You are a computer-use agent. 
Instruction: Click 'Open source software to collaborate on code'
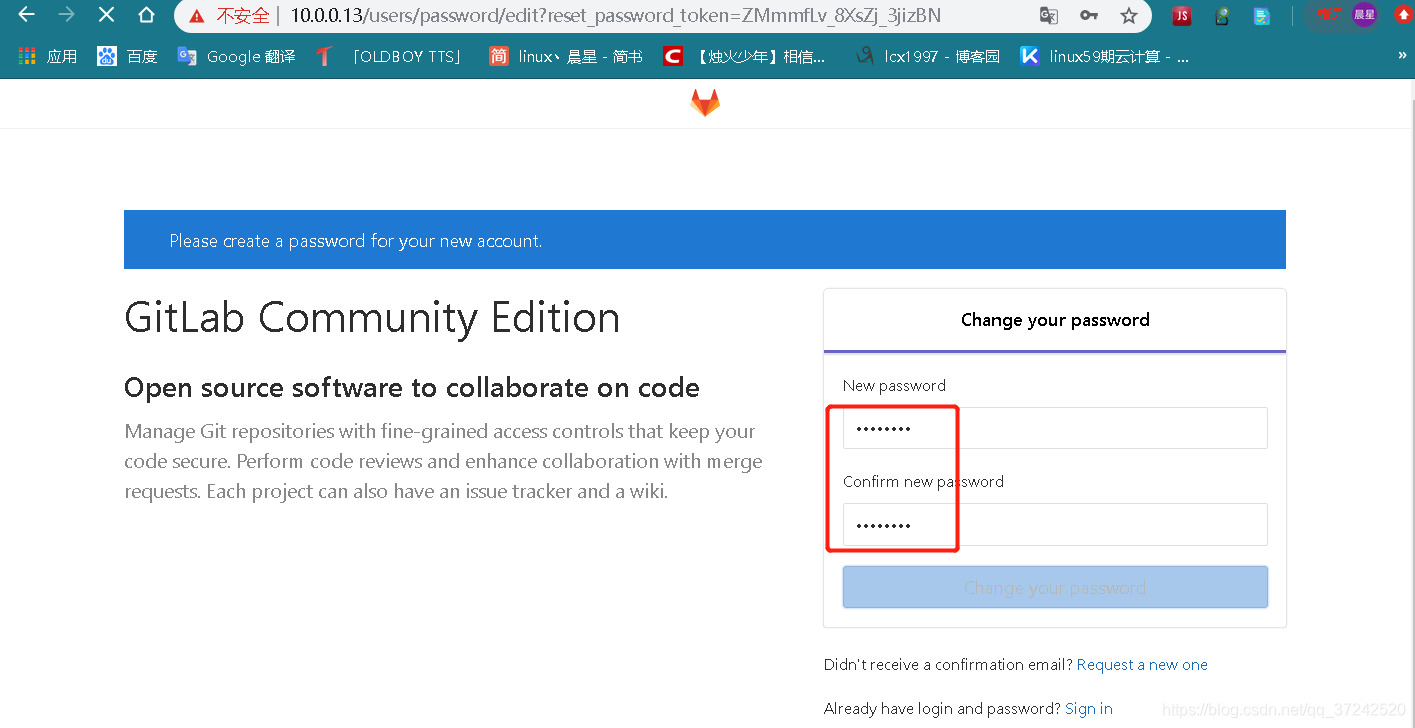[412, 388]
